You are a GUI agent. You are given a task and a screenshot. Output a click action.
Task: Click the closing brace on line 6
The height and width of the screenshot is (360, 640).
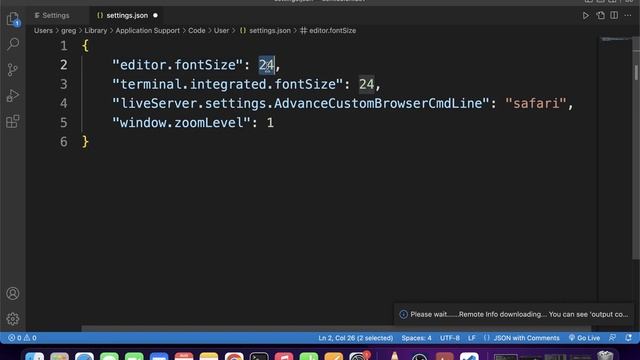tap(85, 142)
